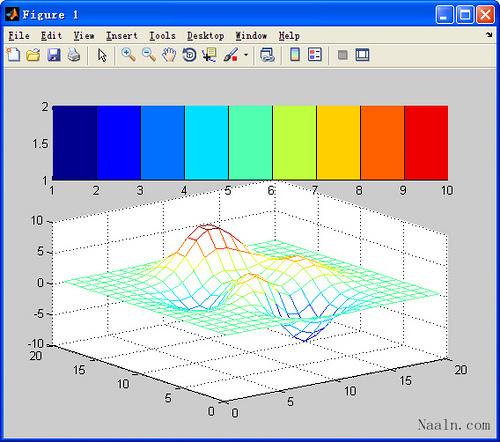Save the figure with floppy disk icon

pyautogui.click(x=54, y=55)
